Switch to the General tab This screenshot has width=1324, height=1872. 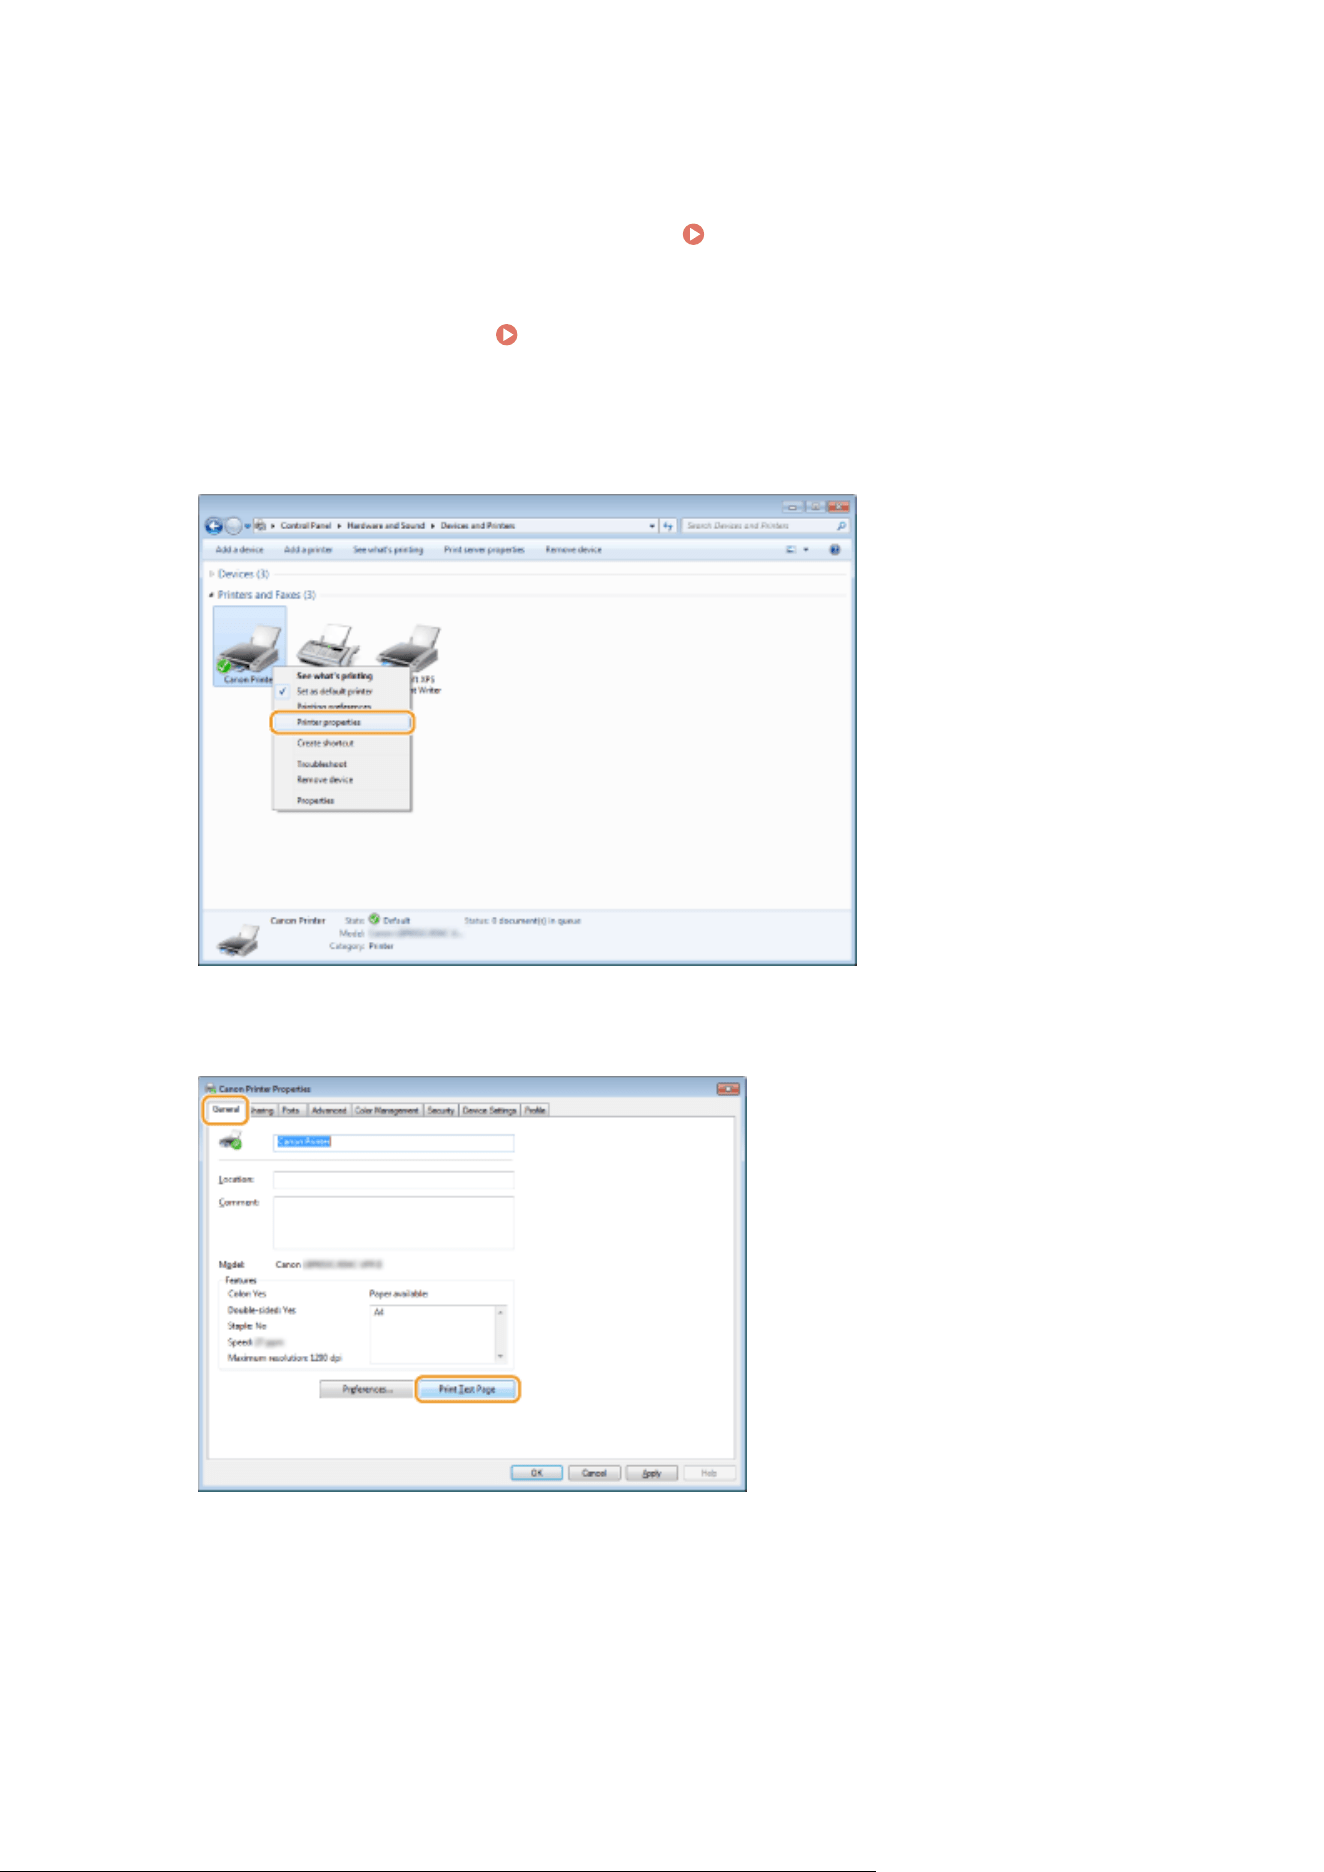[226, 1110]
